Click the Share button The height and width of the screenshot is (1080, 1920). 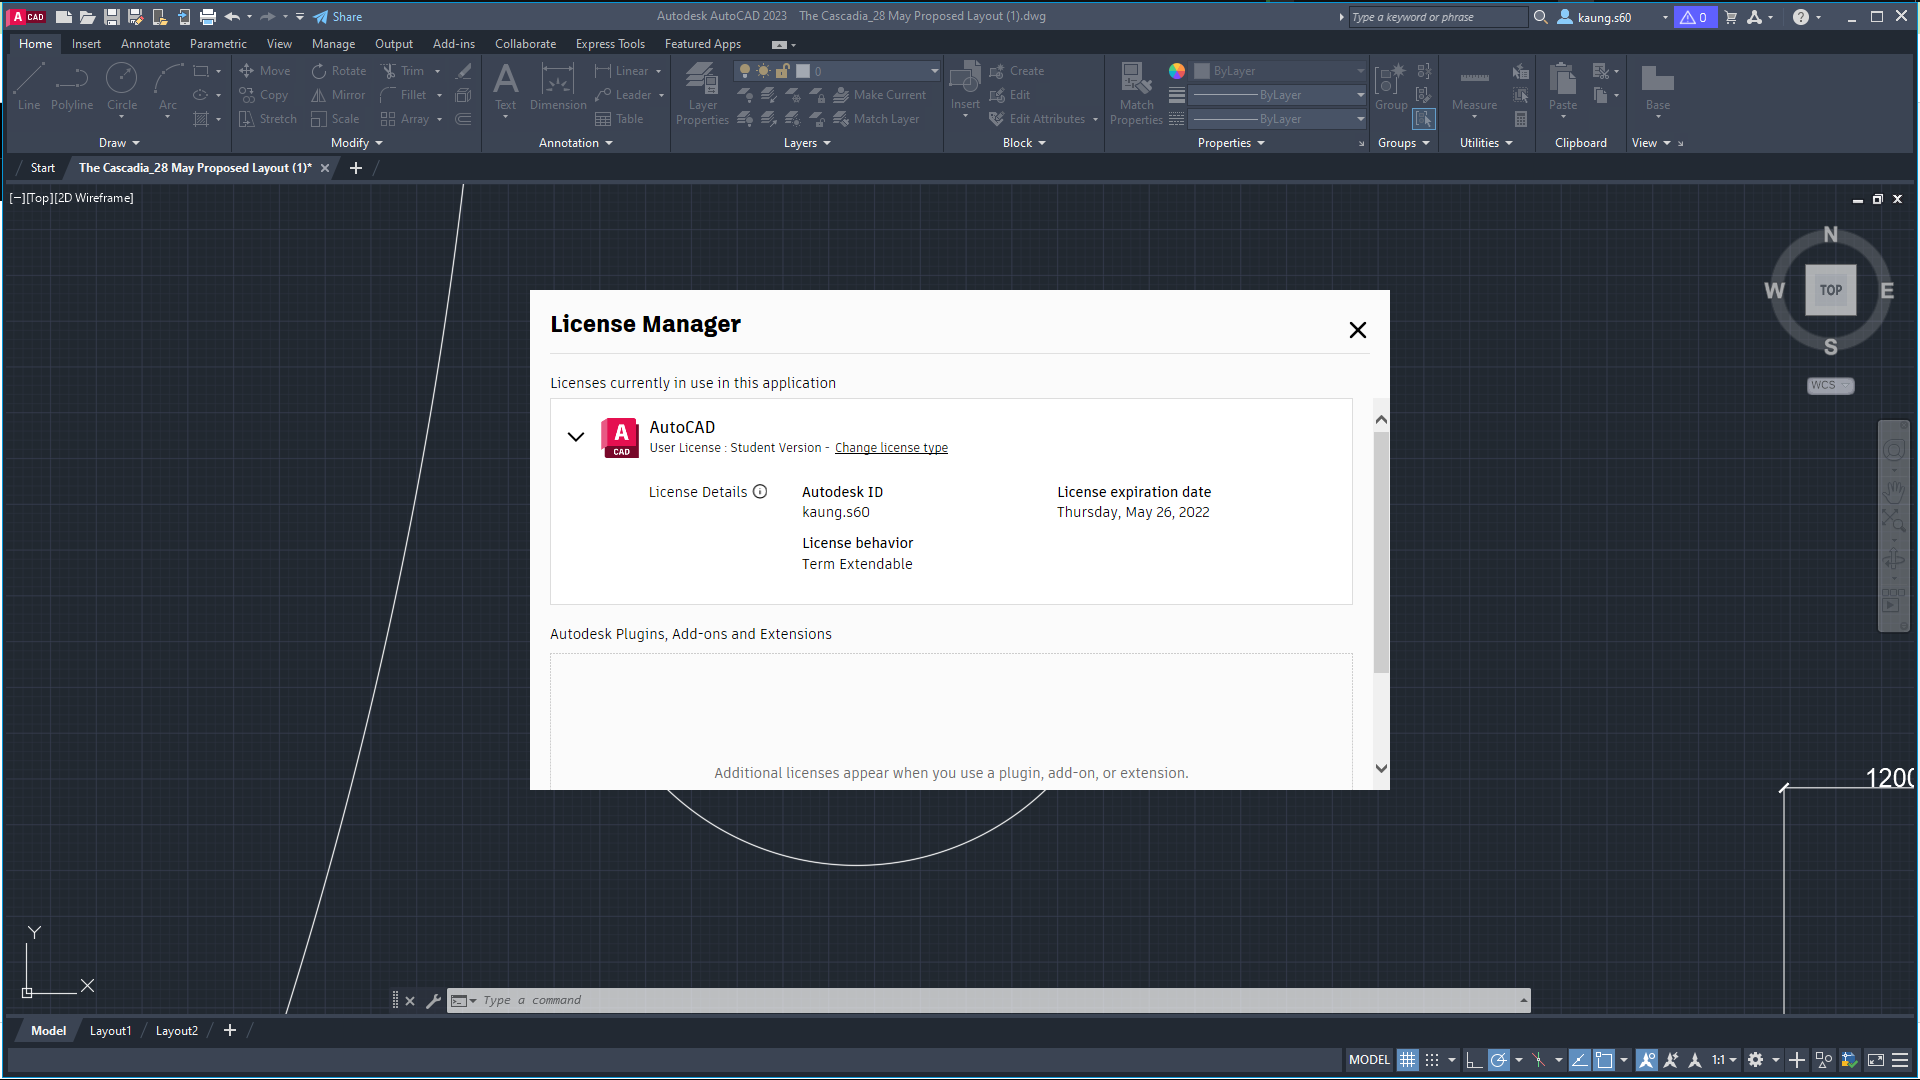pos(338,17)
